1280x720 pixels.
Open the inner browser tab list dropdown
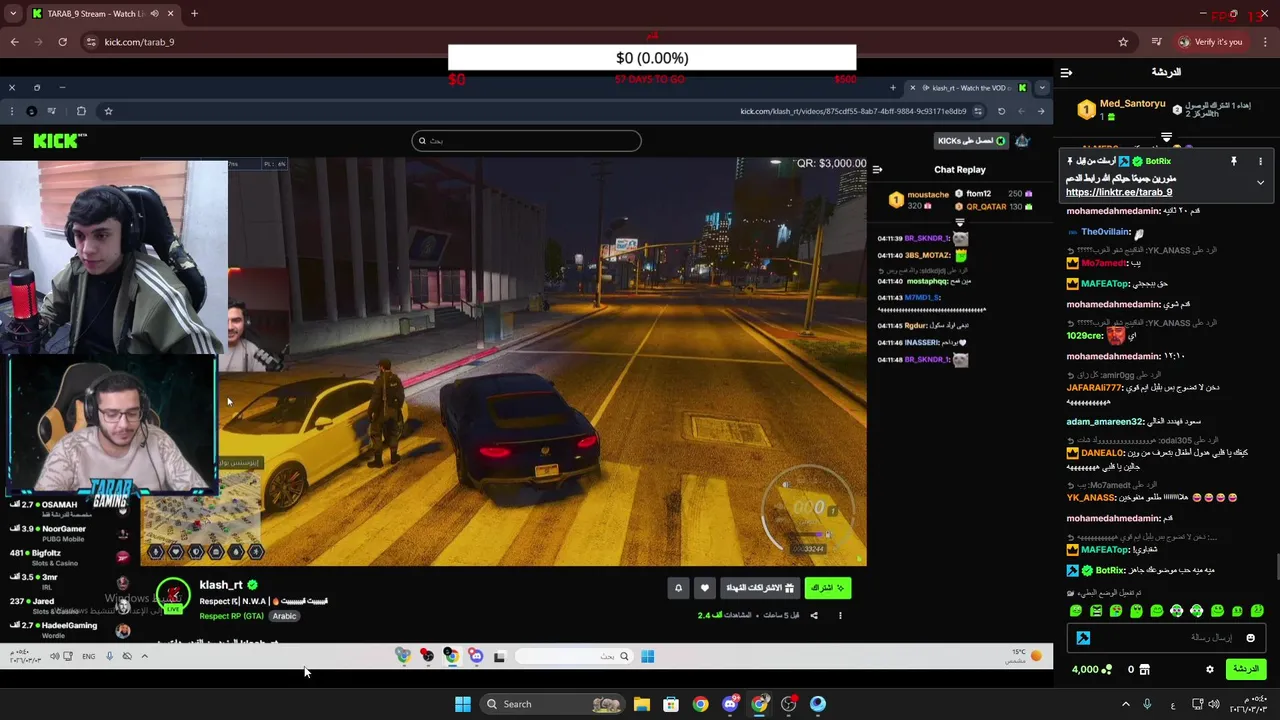1041,88
